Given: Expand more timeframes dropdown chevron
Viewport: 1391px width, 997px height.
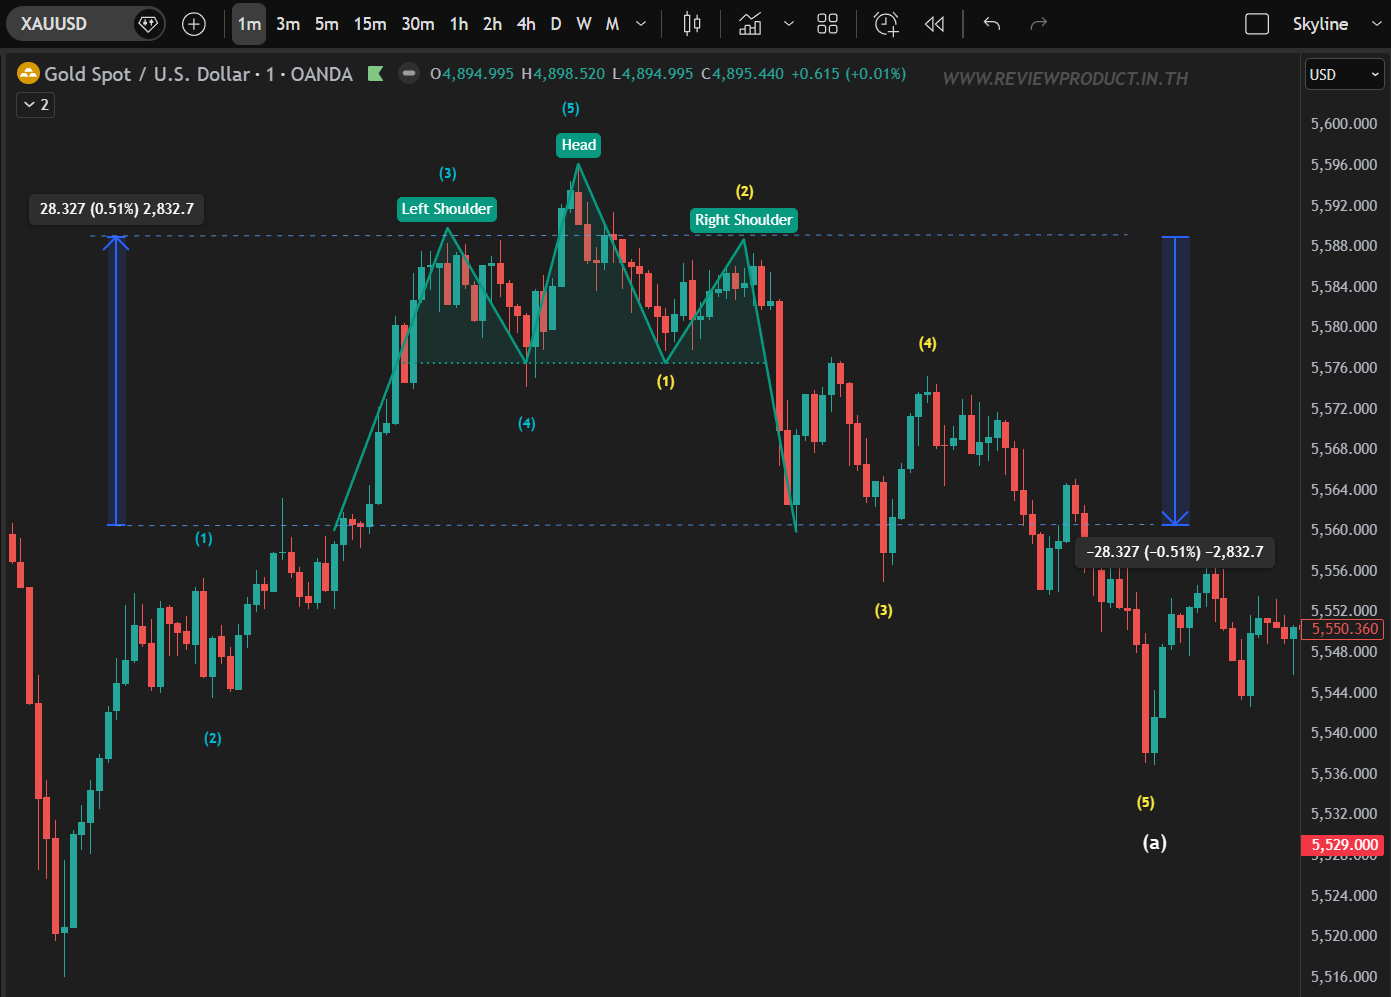Looking at the screenshot, I should pyautogui.click(x=641, y=24).
